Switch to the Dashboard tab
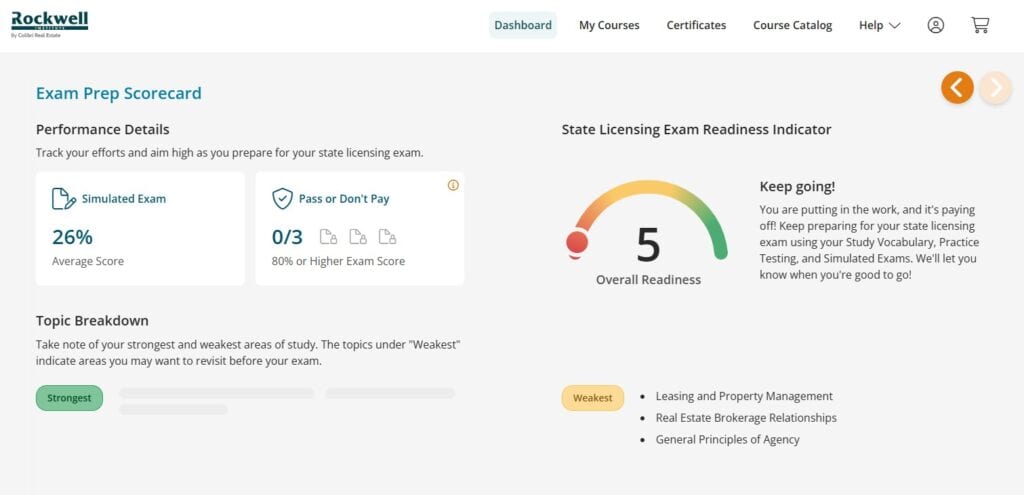The image size is (1024, 495). click(x=522, y=26)
